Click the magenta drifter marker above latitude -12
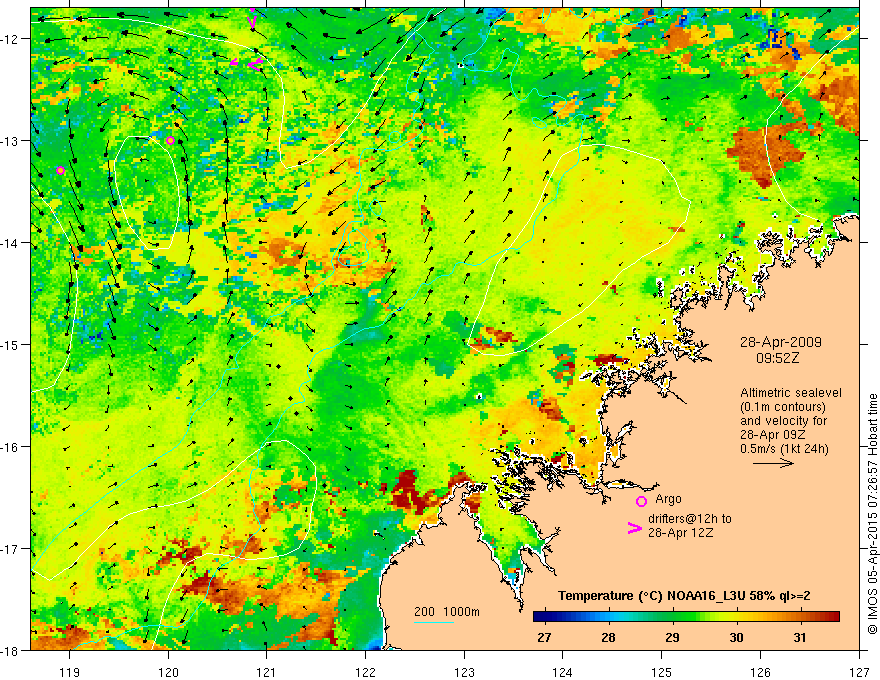This screenshot has width=880, height=680. click(x=252, y=20)
